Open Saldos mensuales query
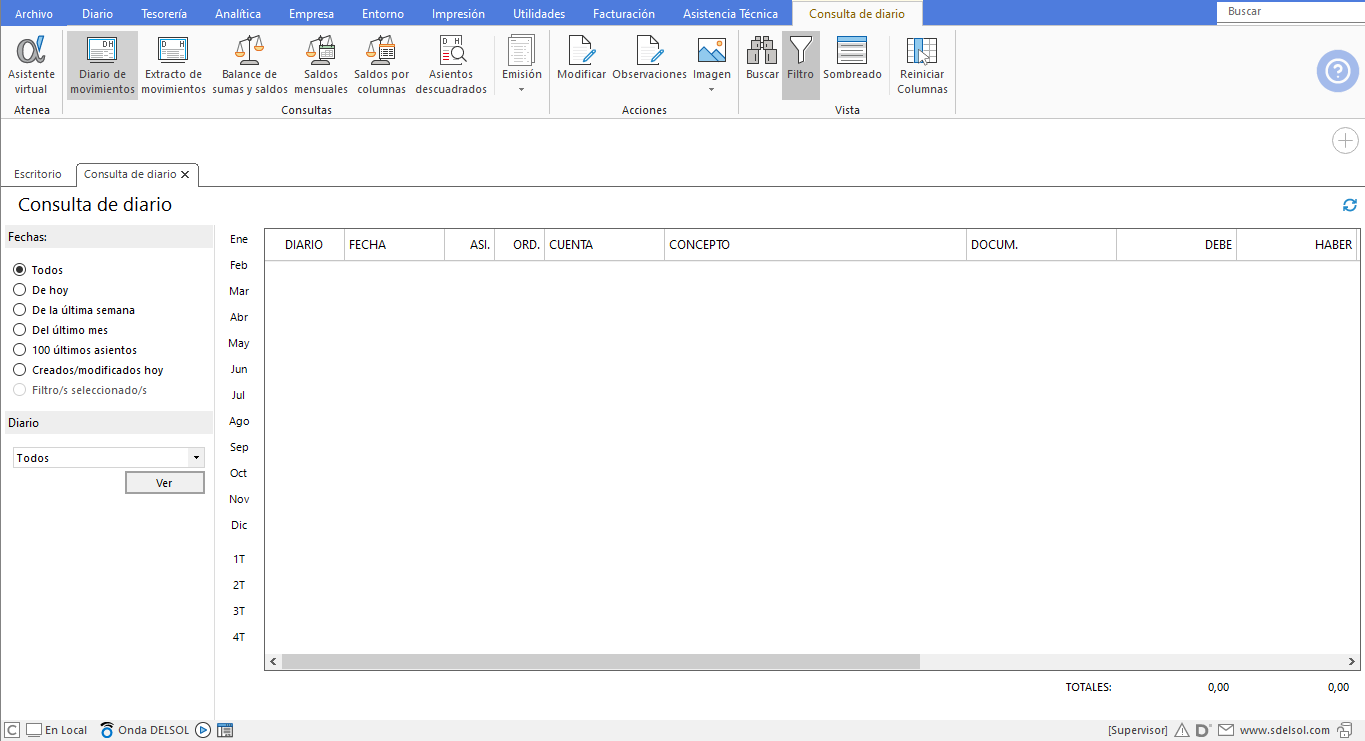The width and height of the screenshot is (1365, 741). coord(321,66)
